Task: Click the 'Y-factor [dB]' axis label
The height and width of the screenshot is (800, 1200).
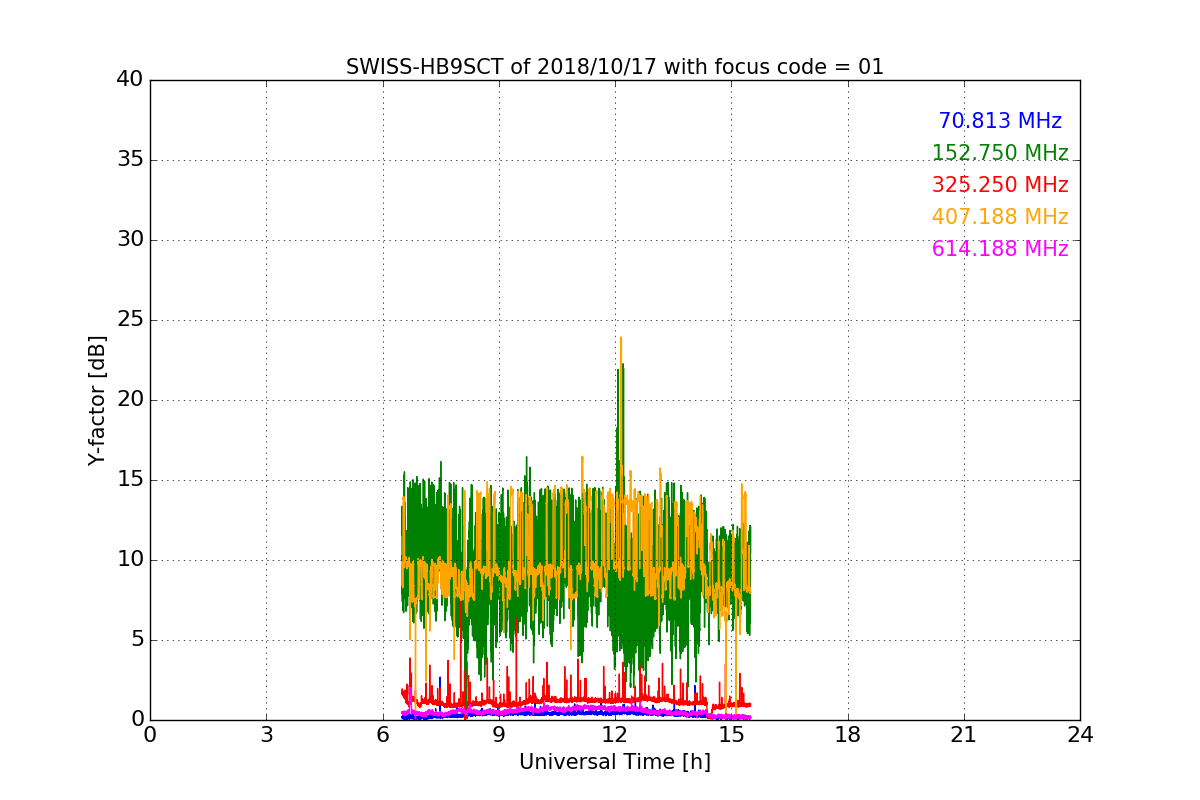Action: point(97,400)
